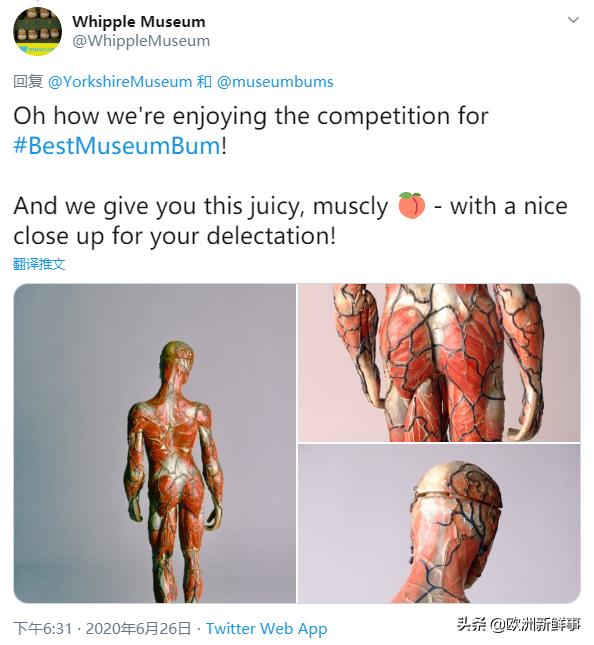Translate the tweet via 翻译推文 link
Screen dimensions: 594x645
[39, 264]
